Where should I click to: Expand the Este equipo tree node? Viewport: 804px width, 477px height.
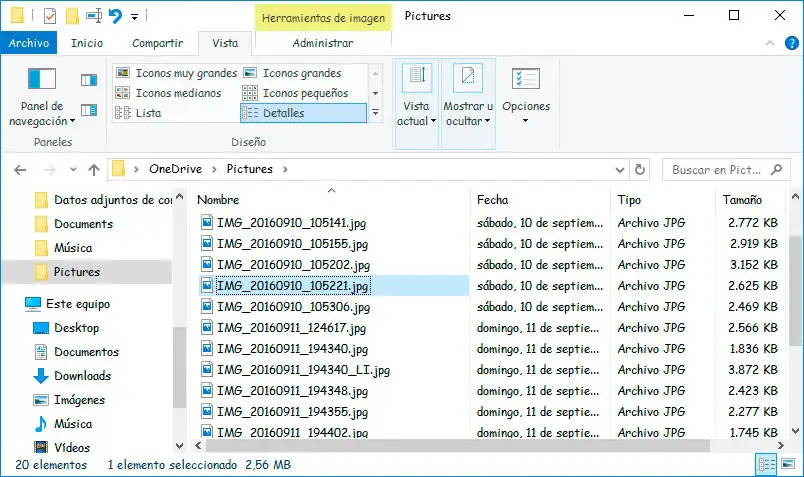point(12,304)
